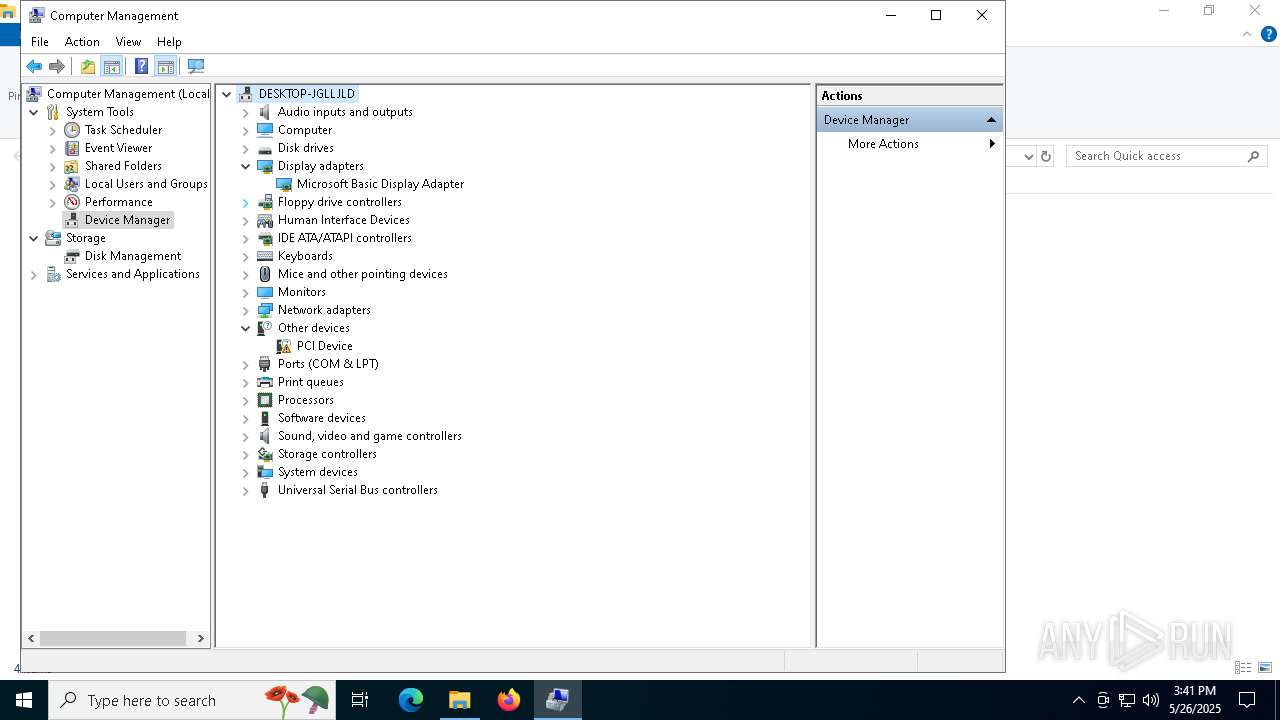Image resolution: width=1280 pixels, height=720 pixels.
Task: Click the Universal Serial Bus controllers icon
Action: coord(265,490)
